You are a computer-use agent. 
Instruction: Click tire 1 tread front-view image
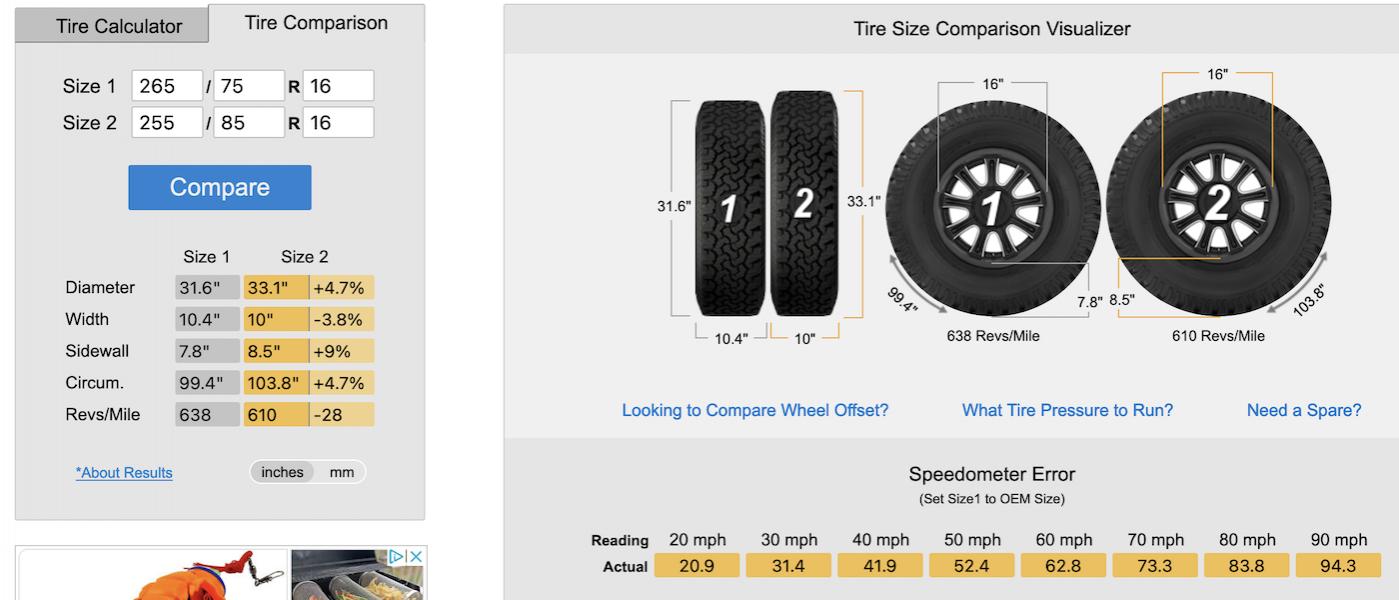[x=731, y=208]
